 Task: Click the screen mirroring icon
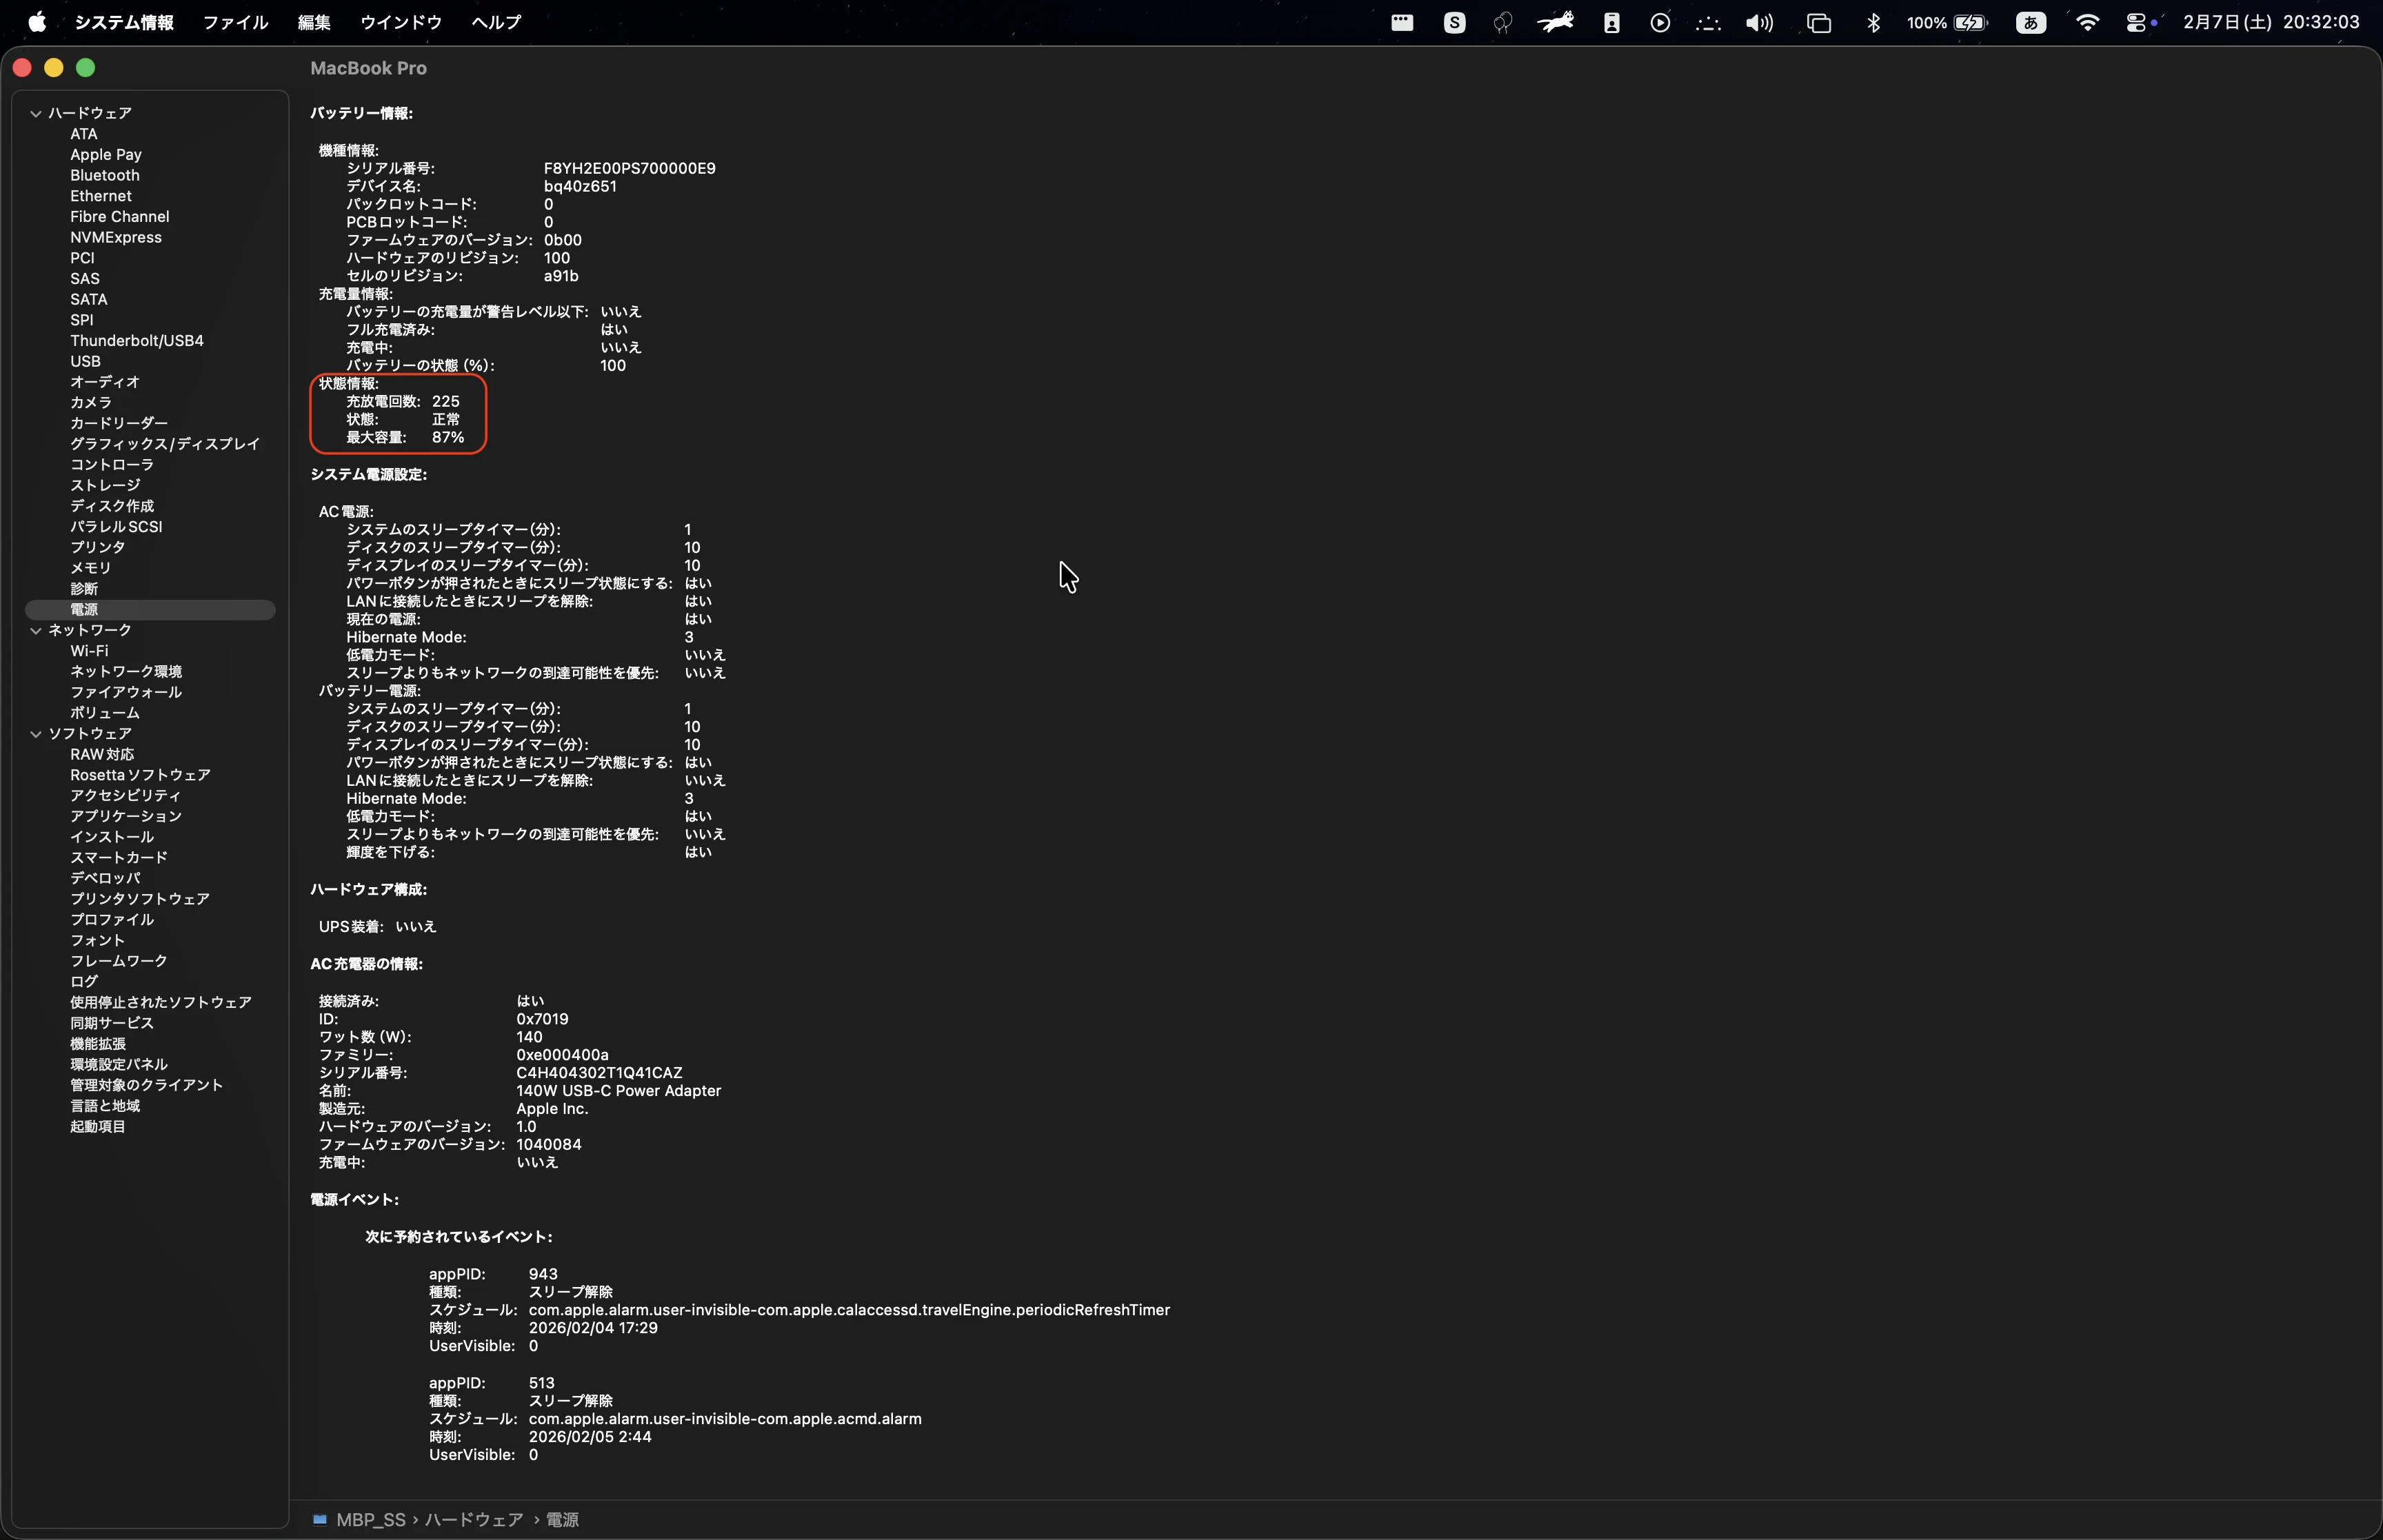tap(1818, 22)
